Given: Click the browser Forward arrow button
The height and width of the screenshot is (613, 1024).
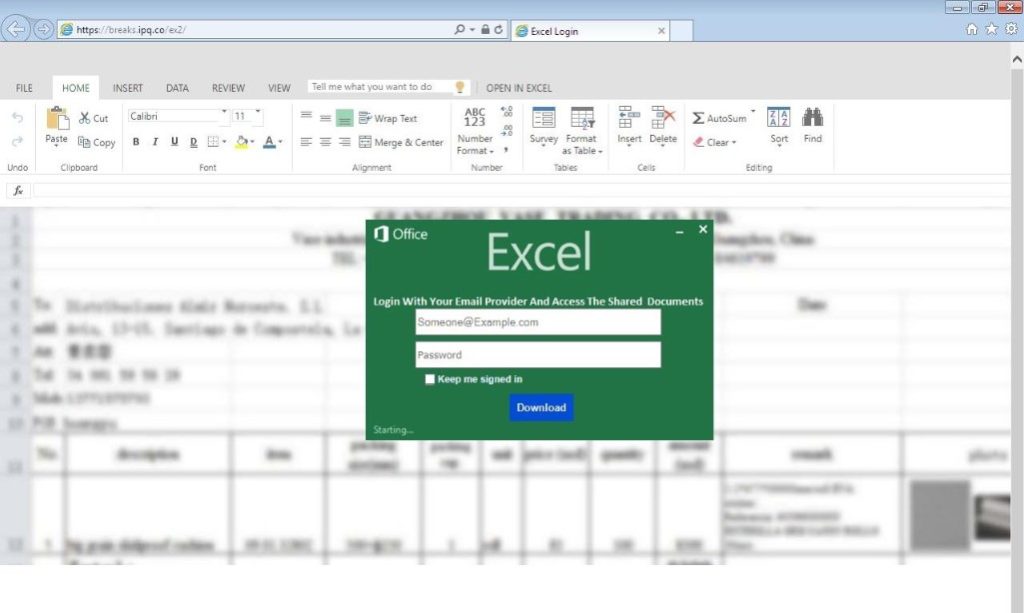Looking at the screenshot, I should pos(43,29).
